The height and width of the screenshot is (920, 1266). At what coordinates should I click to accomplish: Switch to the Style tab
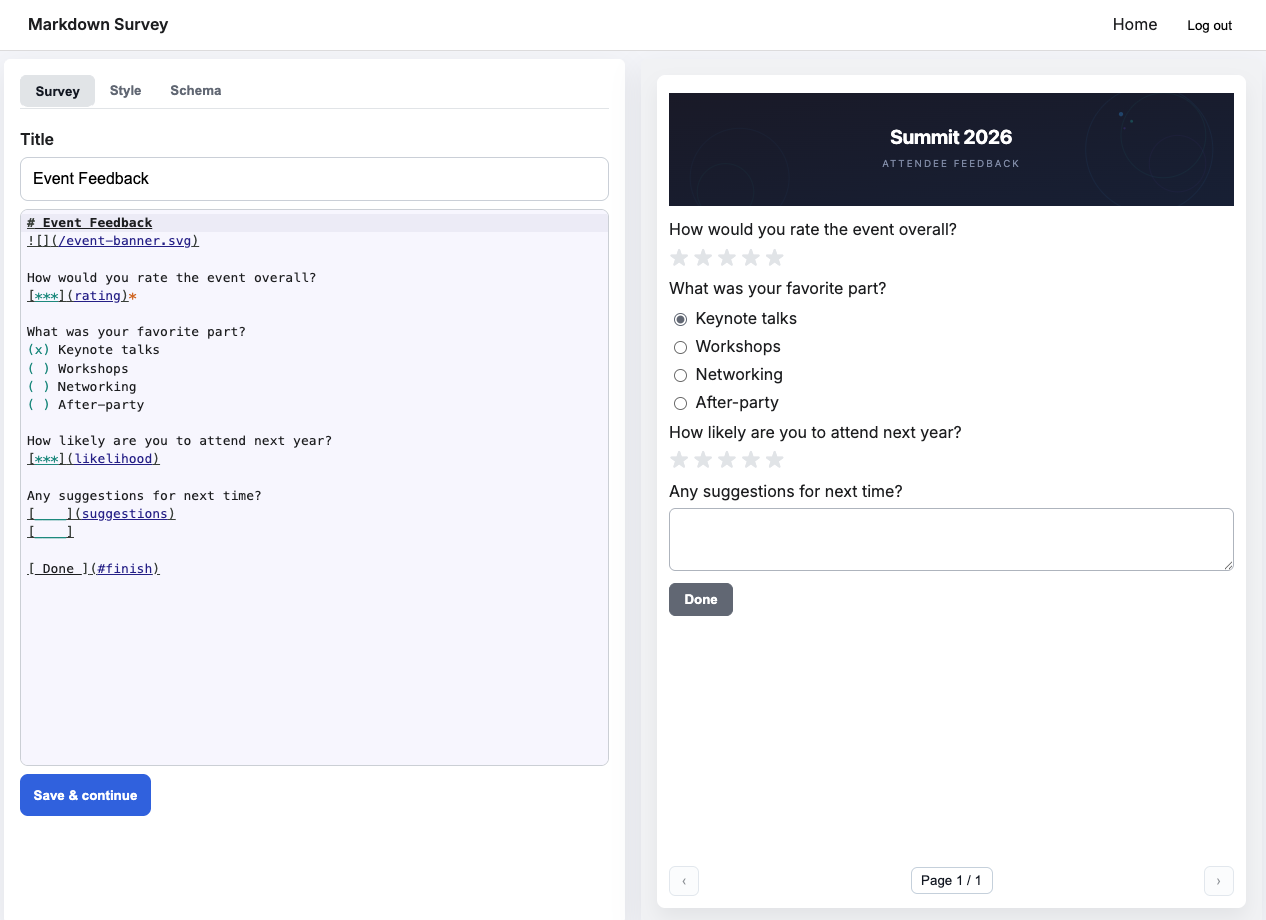pos(125,90)
